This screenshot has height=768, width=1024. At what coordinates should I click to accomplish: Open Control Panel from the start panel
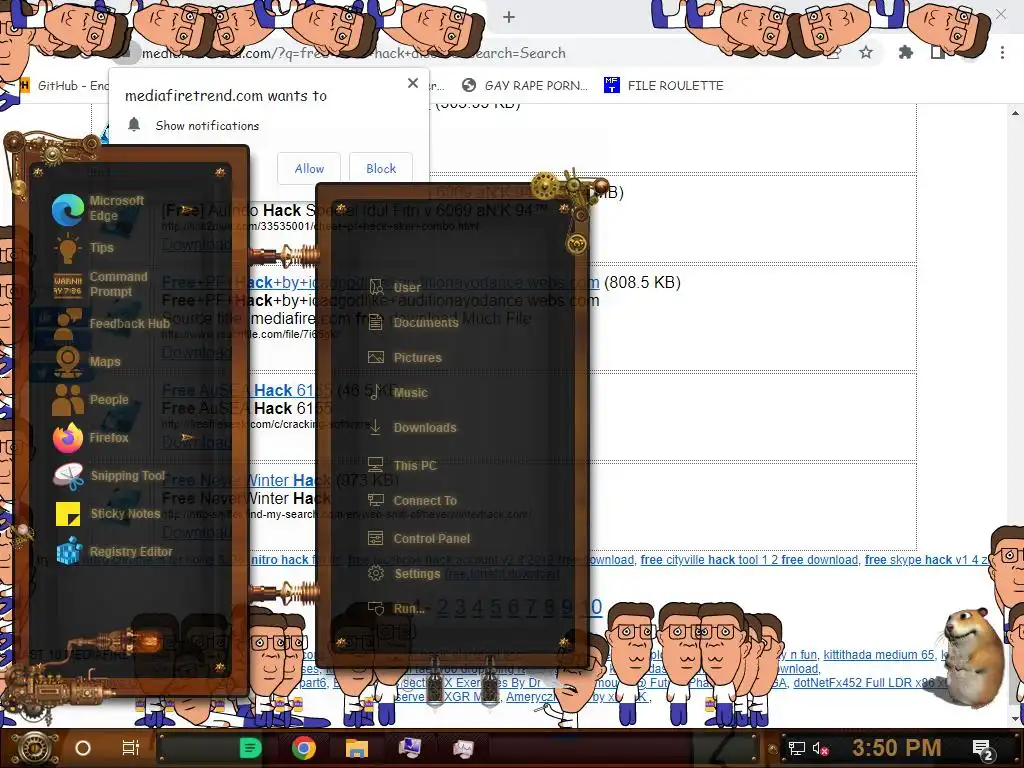419,539
